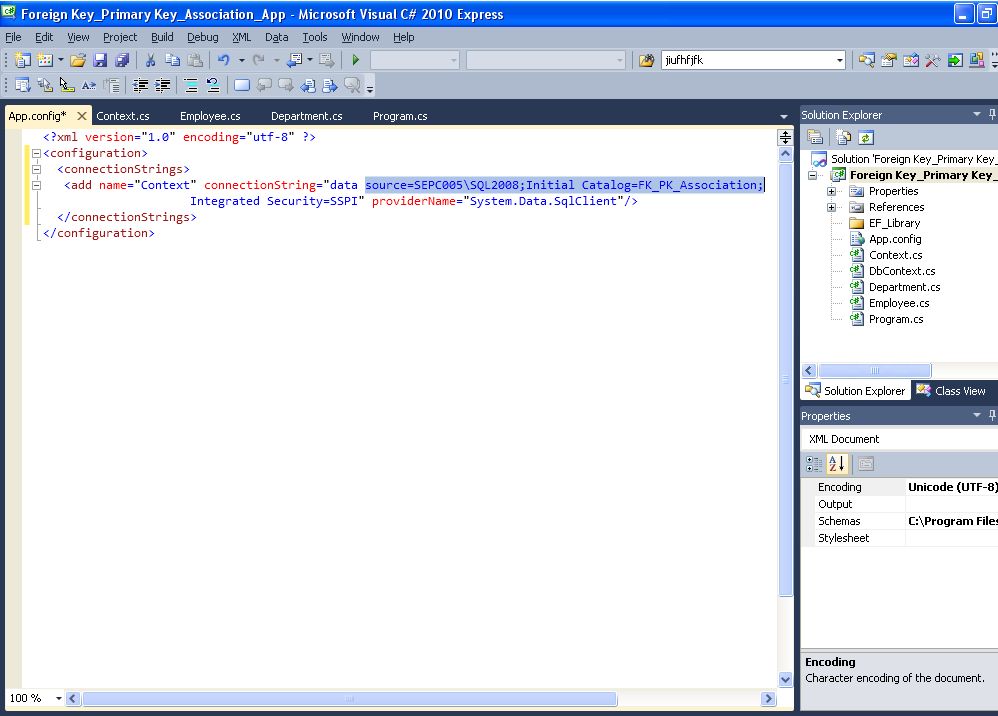
Task: Click into the jiufhfjfk search field
Action: click(747, 60)
